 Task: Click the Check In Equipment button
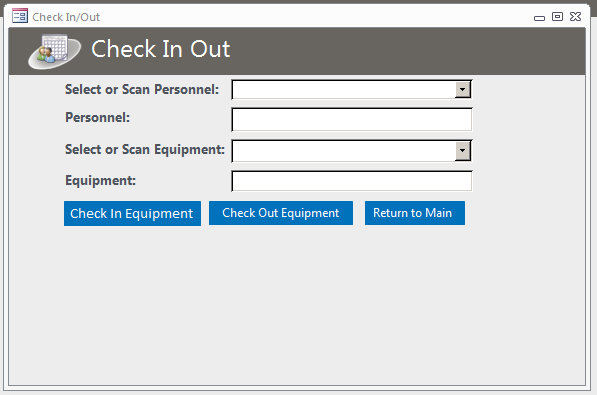[x=132, y=214]
